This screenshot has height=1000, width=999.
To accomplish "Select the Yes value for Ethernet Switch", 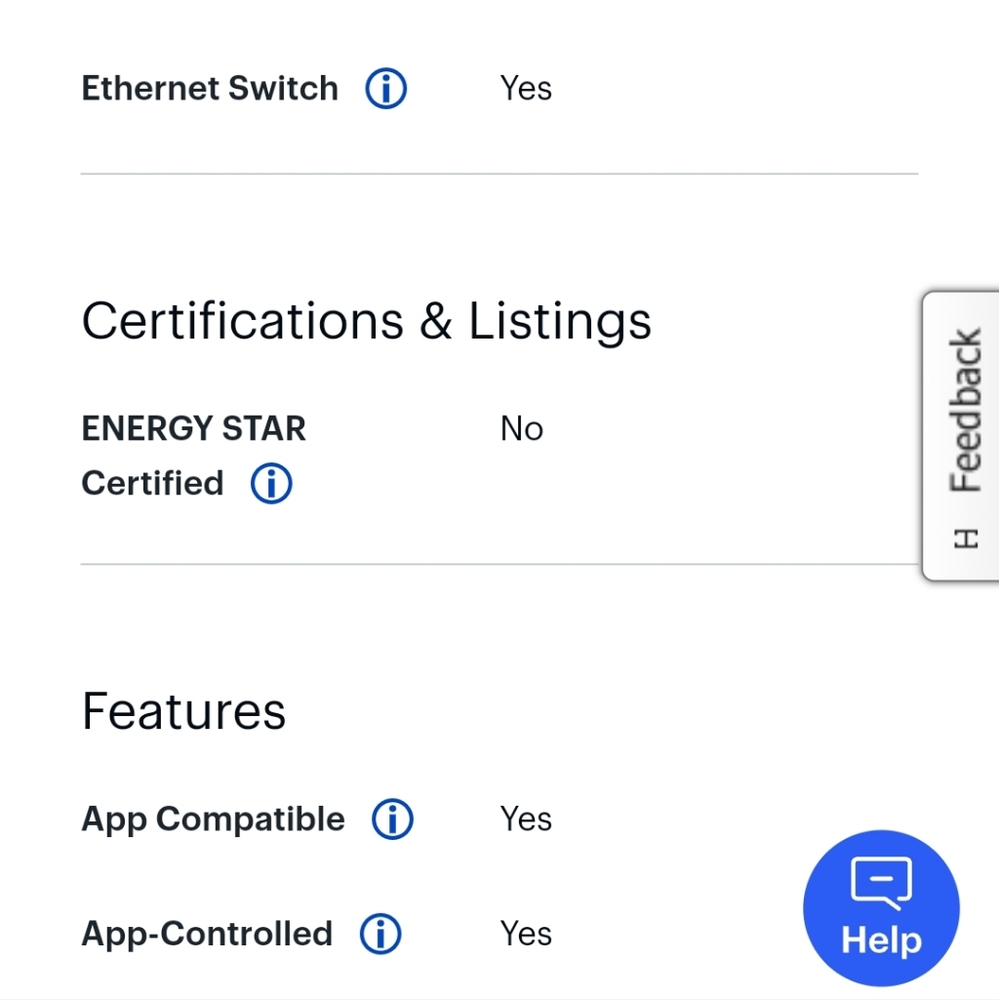I will [x=526, y=88].
